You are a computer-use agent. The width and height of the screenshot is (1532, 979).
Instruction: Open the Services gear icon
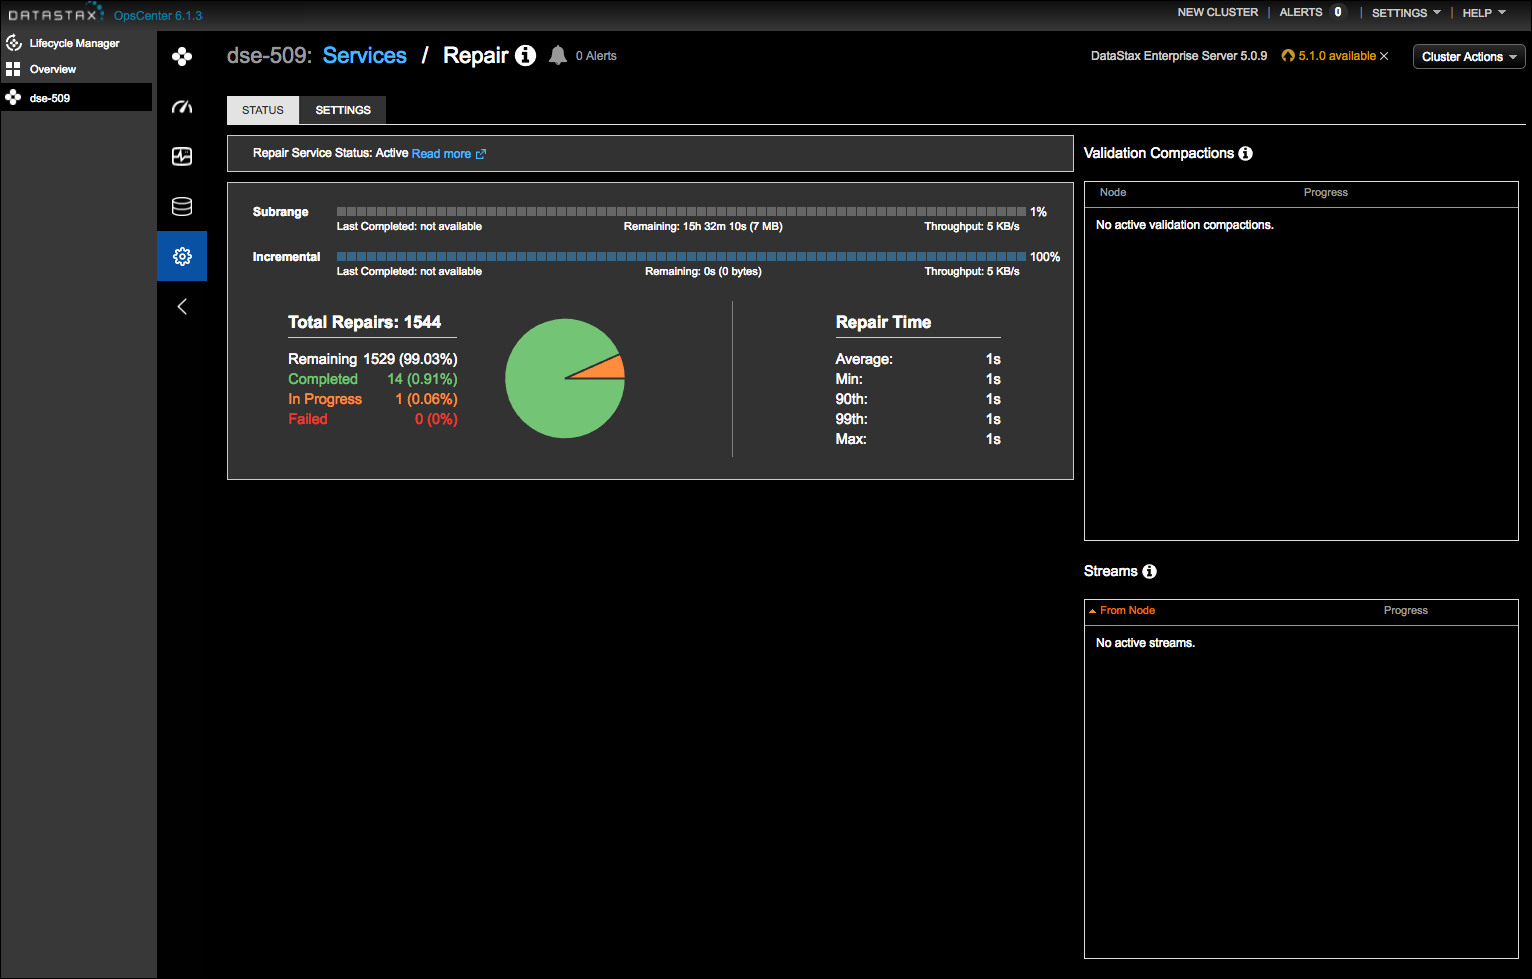click(x=182, y=256)
